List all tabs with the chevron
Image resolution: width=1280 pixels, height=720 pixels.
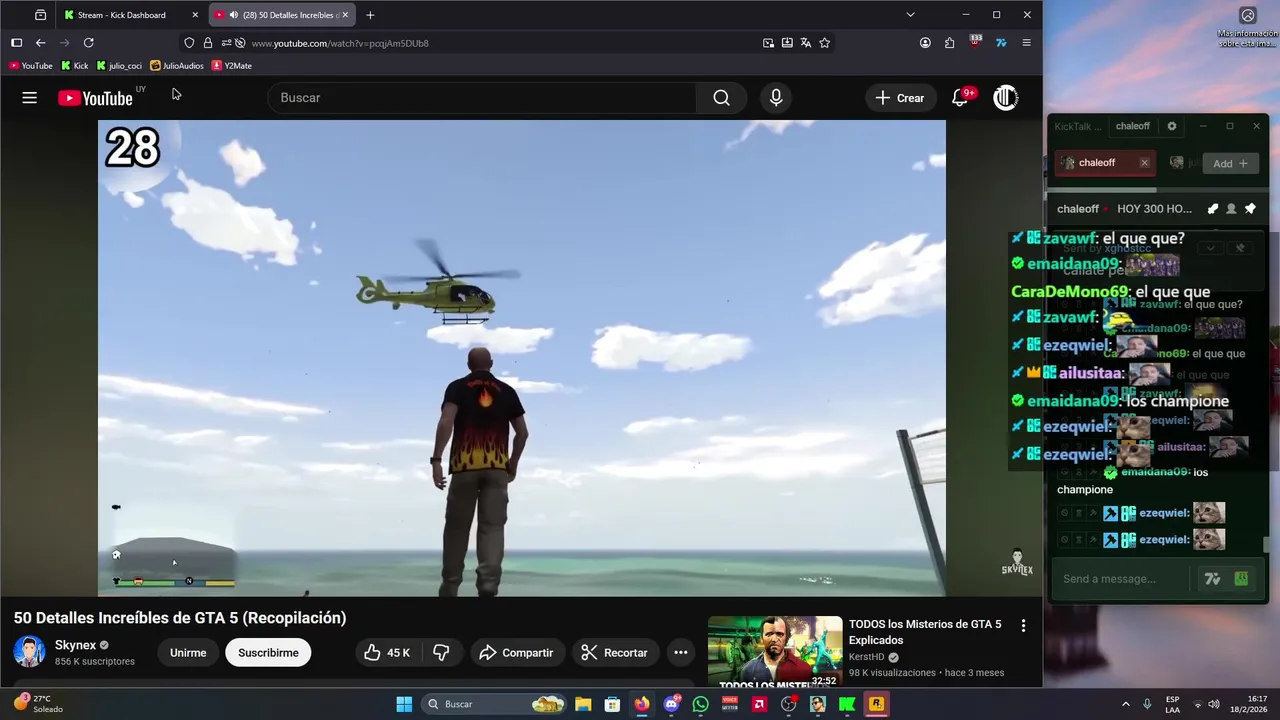(x=910, y=15)
